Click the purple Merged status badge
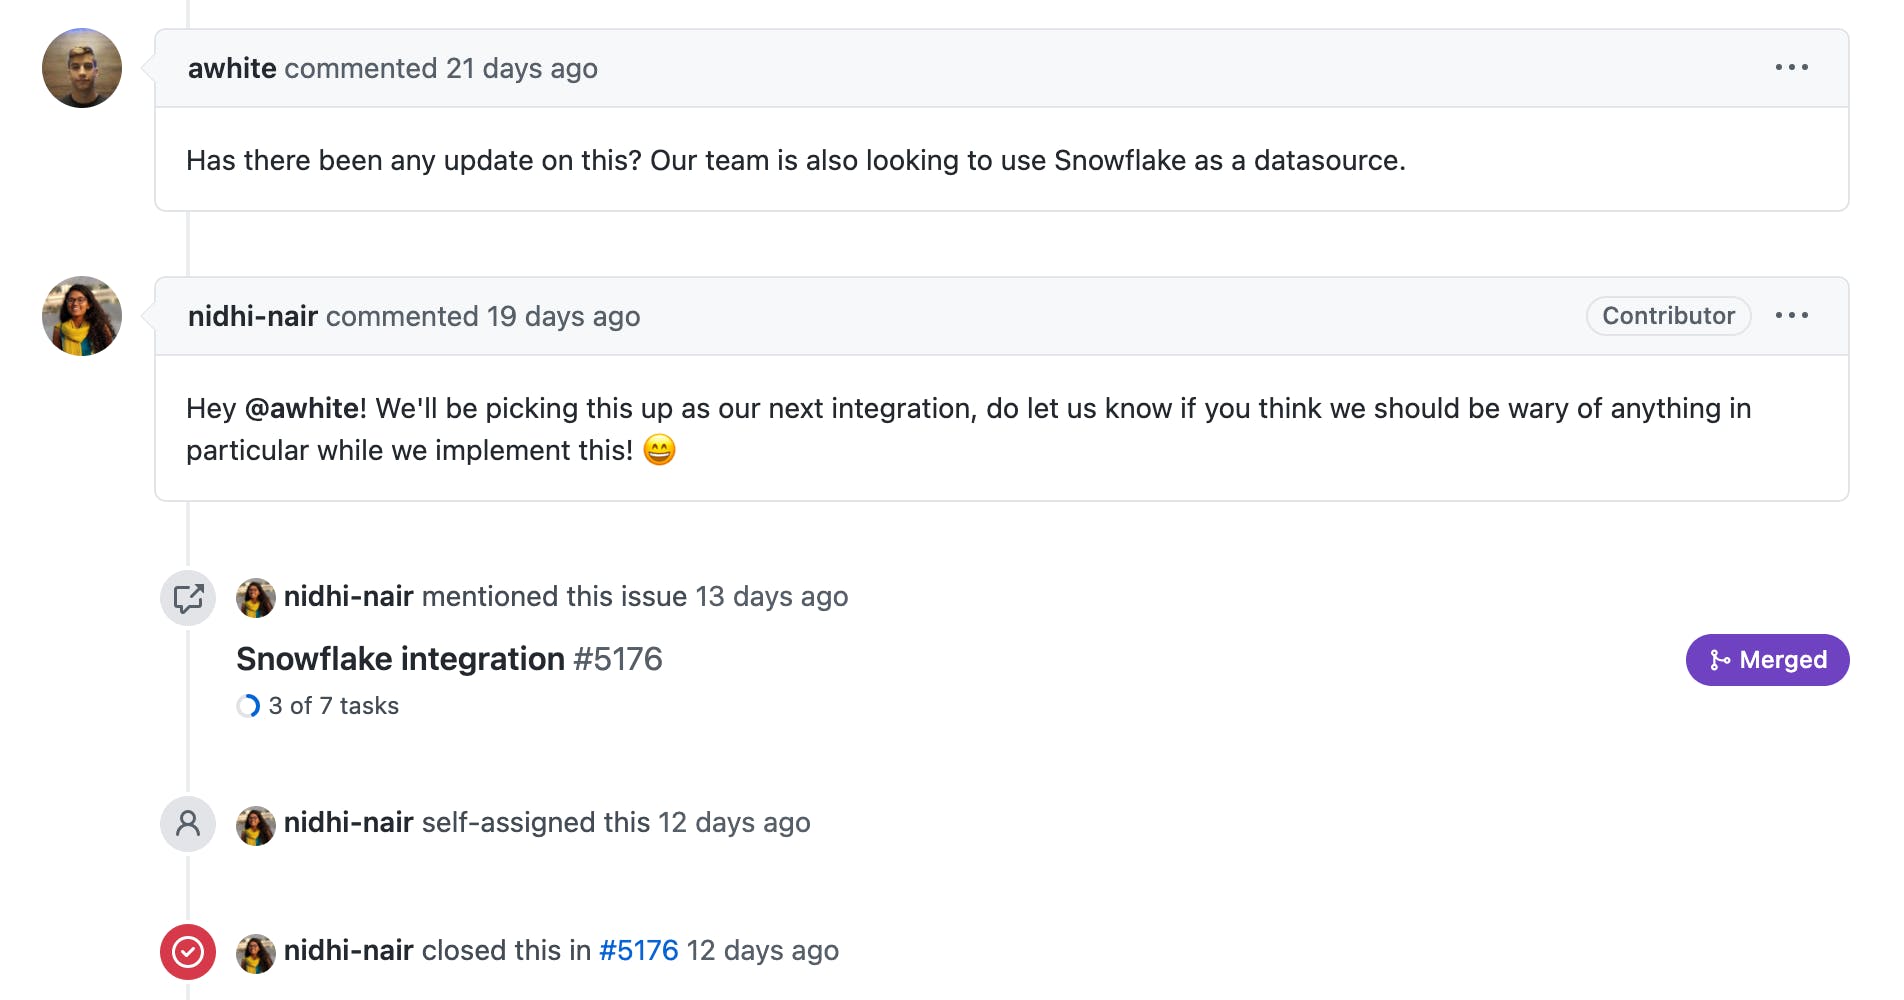Screen dimensions: 1904x1000 1767,660
